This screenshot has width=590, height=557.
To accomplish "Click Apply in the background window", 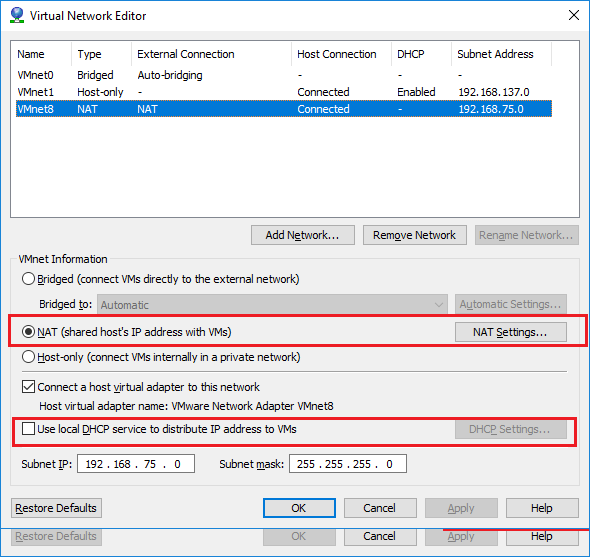I will point(461,537).
